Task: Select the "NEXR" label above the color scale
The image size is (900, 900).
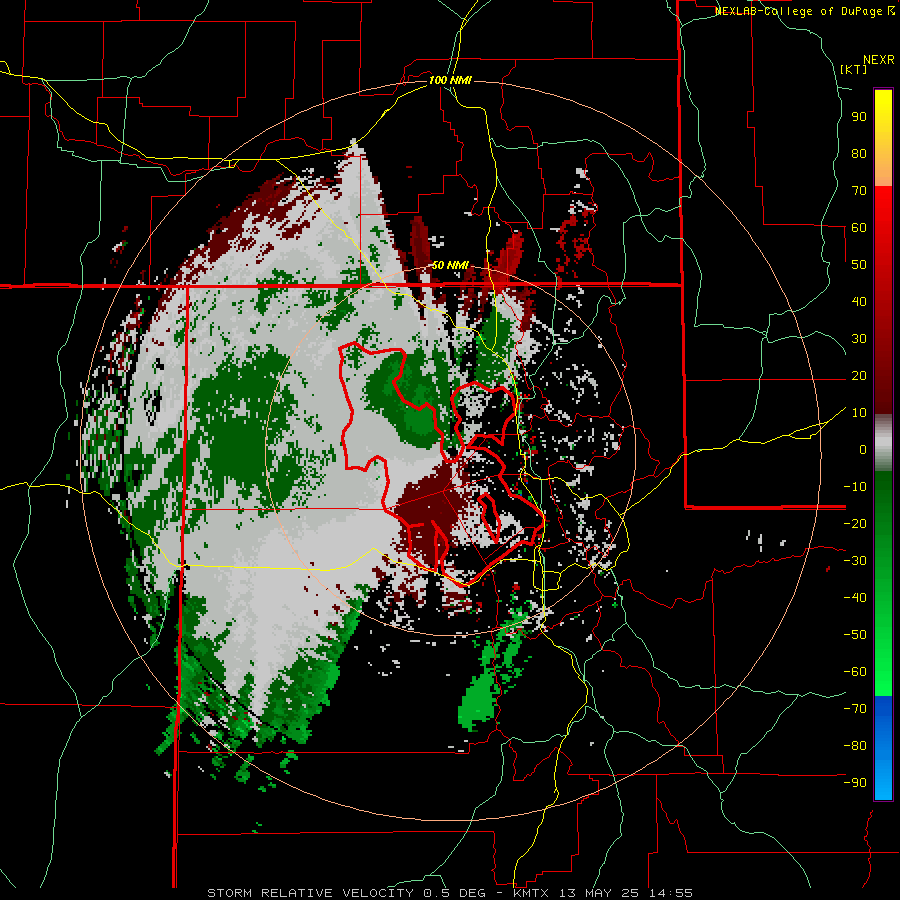Action: 879,60
